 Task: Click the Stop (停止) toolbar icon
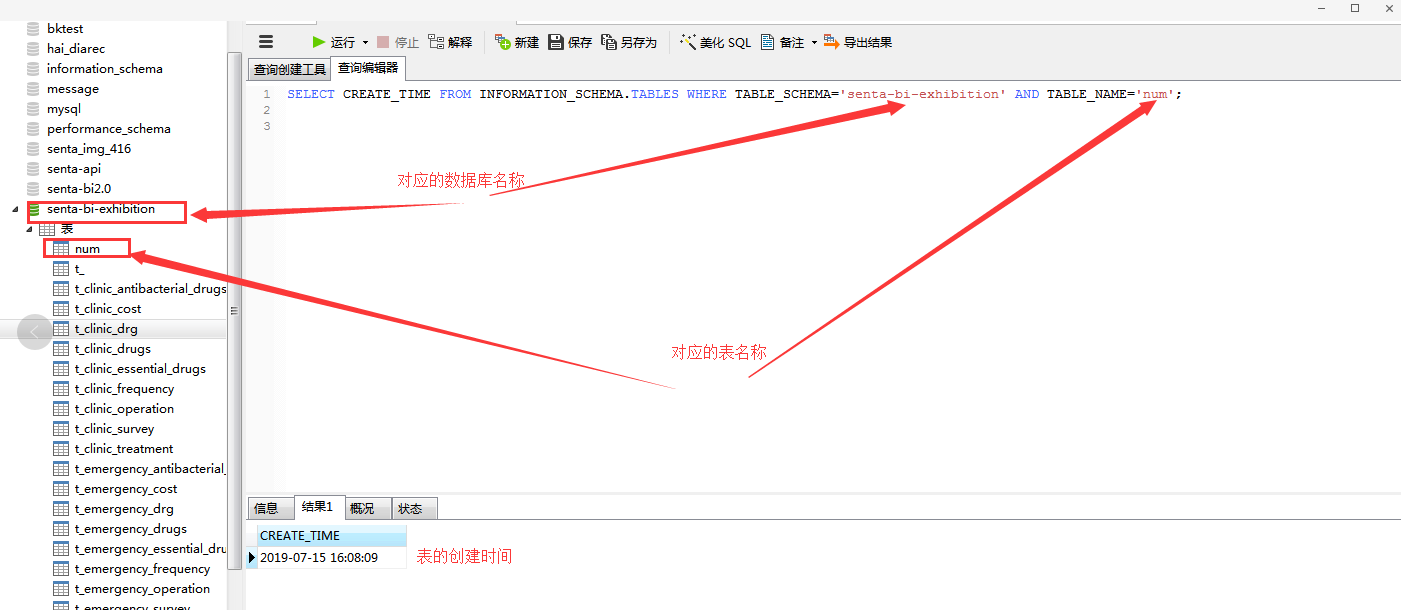click(x=383, y=42)
